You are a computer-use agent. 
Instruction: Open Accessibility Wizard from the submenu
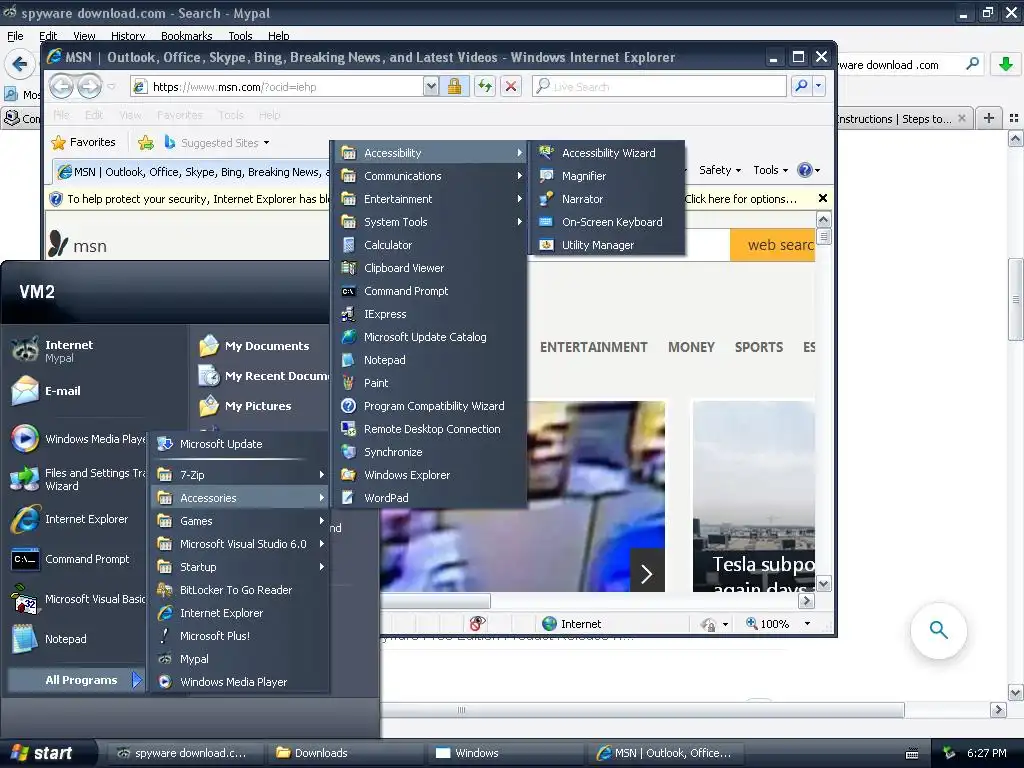tap(607, 153)
